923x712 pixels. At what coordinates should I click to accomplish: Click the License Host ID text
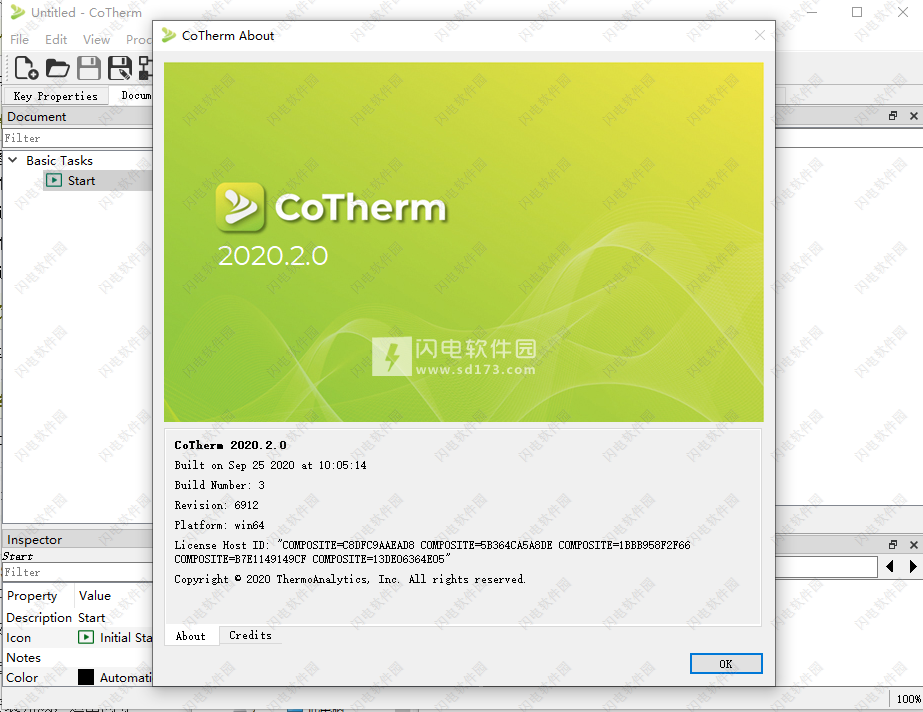point(432,552)
